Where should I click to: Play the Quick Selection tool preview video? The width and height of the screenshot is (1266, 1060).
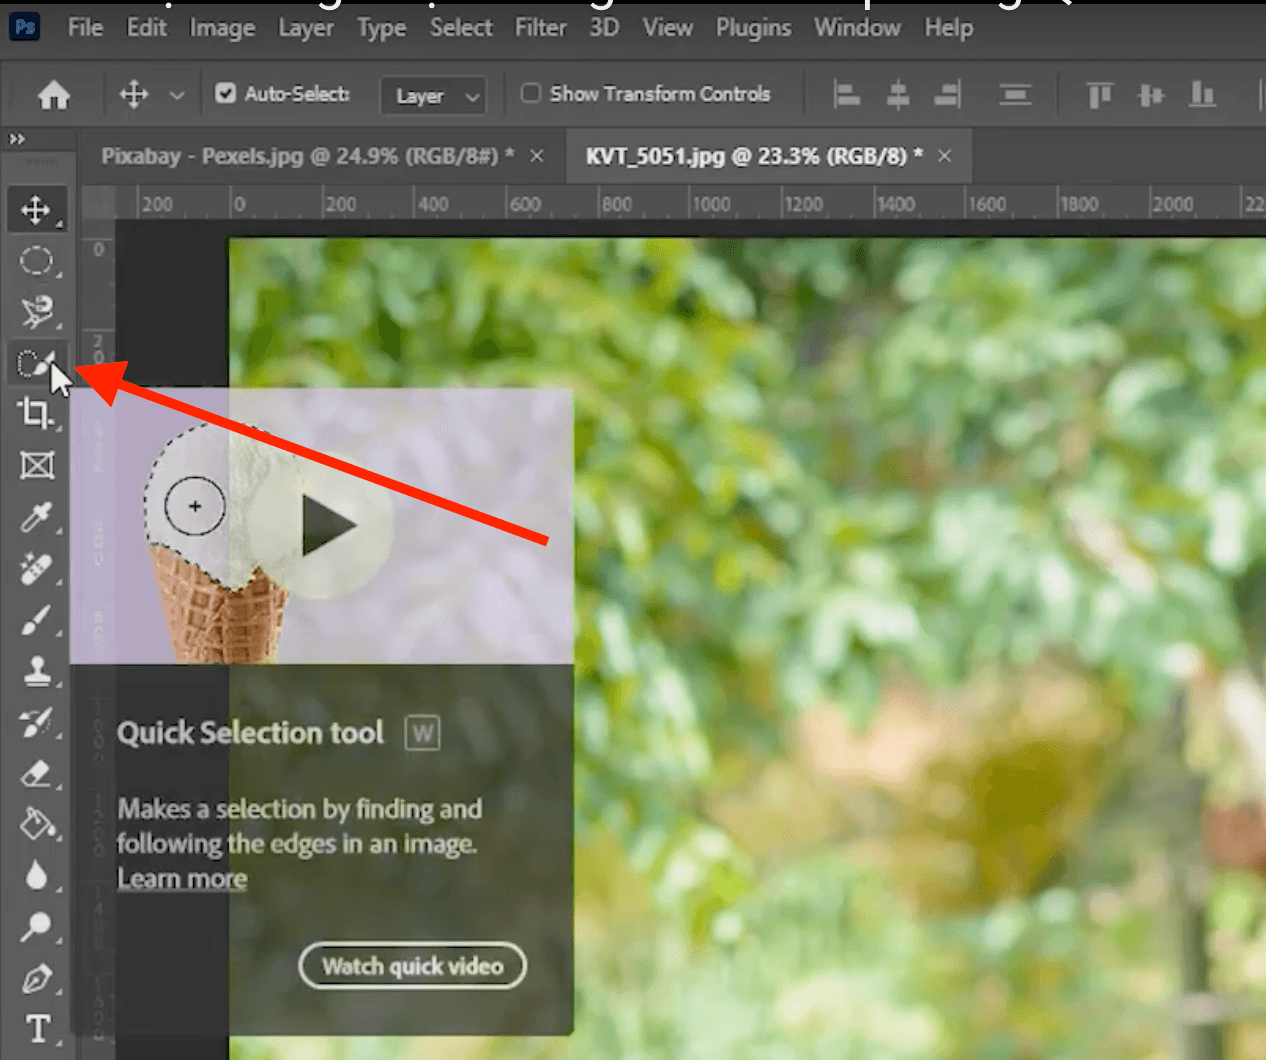(x=327, y=525)
